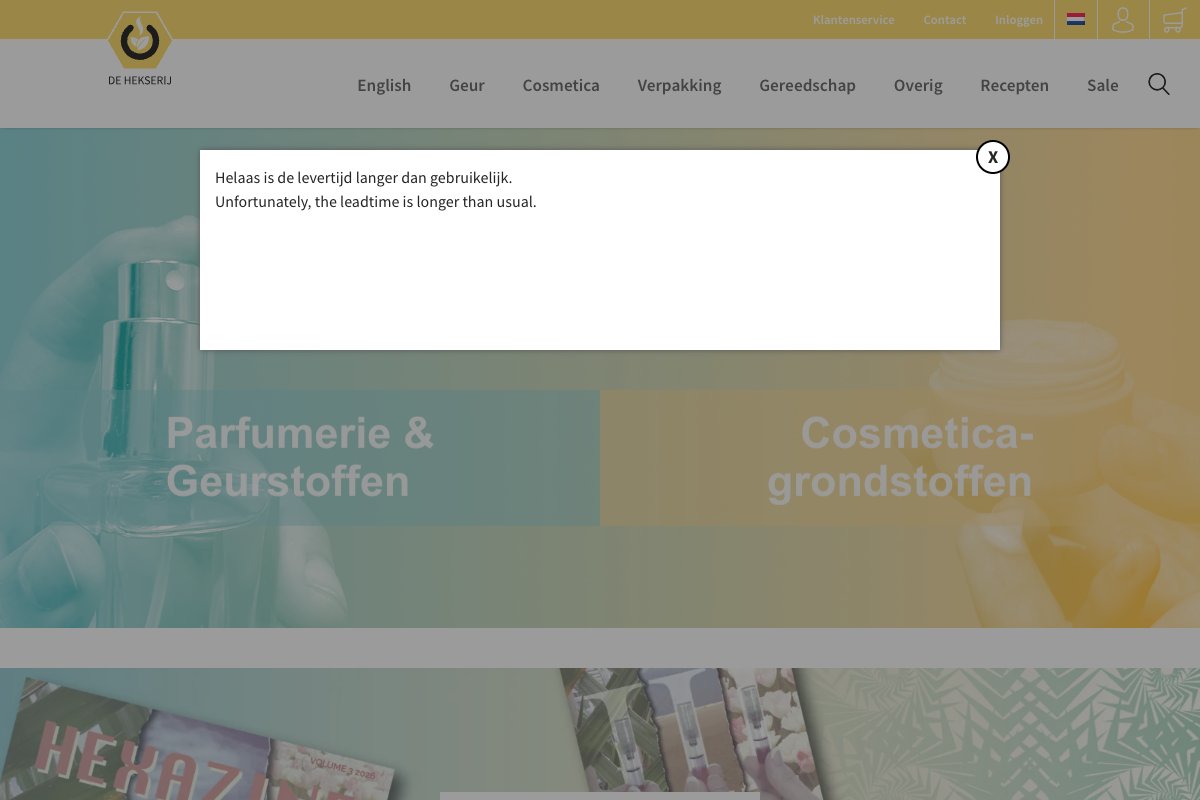Viewport: 1200px width, 800px height.
Task: Open Cosmetica-grondstoffen banner
Action: [x=900, y=457]
